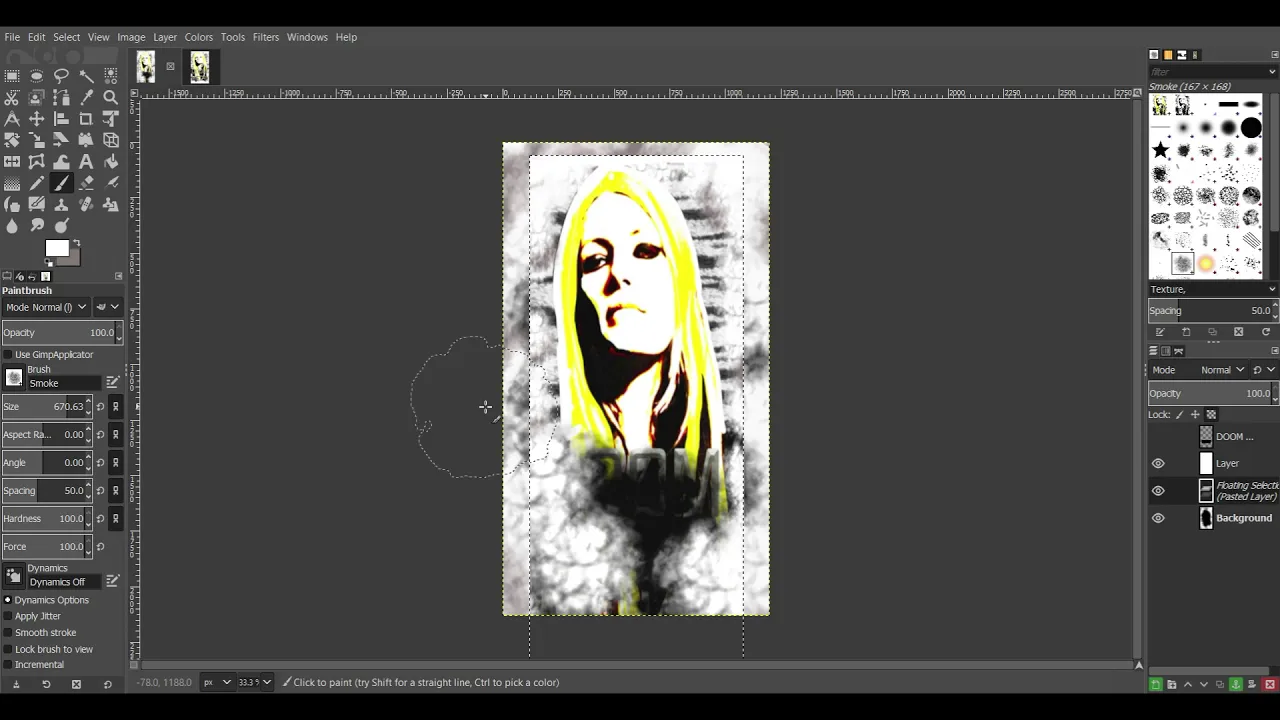Toggle visibility of Background layer

click(x=1158, y=518)
